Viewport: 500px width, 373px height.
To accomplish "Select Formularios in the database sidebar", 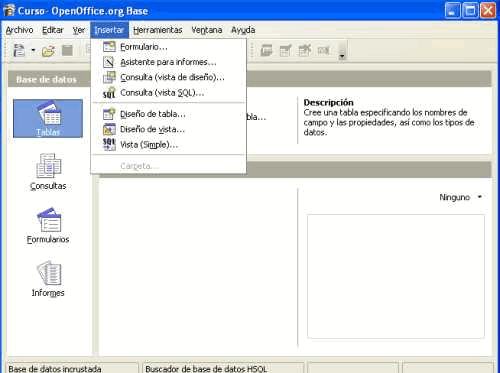I will pyautogui.click(x=48, y=225).
